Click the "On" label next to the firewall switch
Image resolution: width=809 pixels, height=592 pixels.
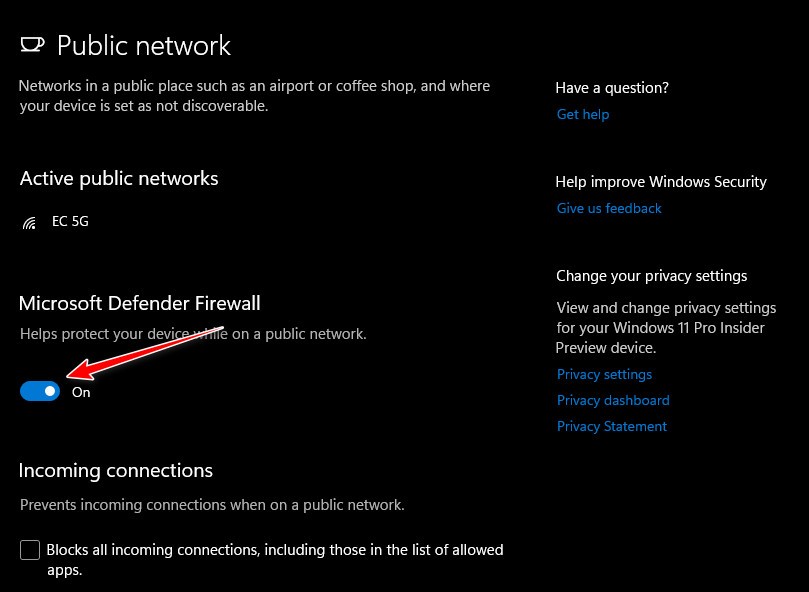pyautogui.click(x=81, y=392)
